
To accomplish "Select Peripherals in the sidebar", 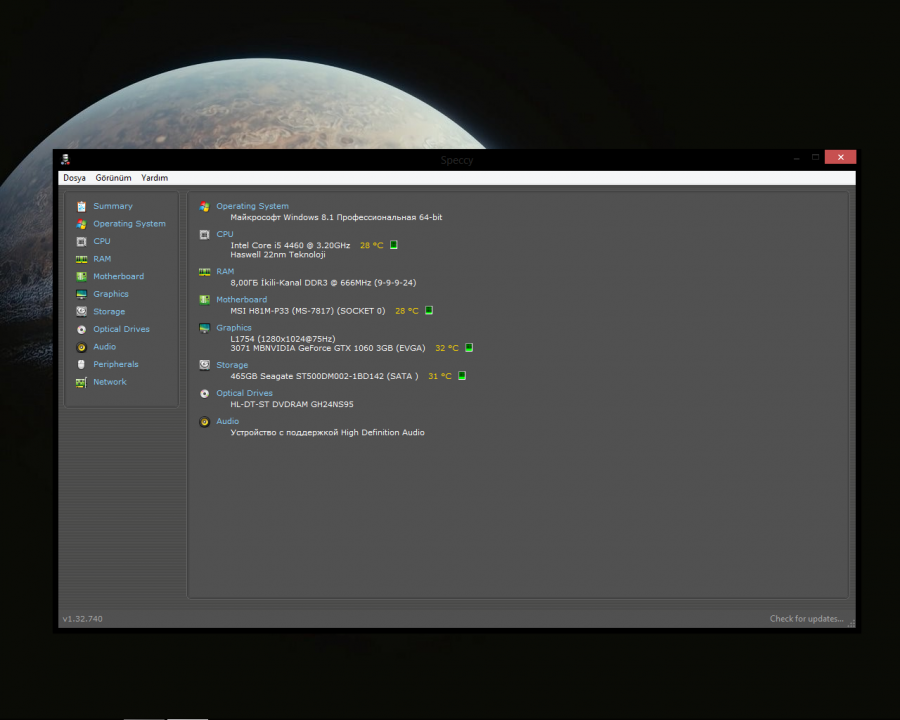I will coord(115,364).
